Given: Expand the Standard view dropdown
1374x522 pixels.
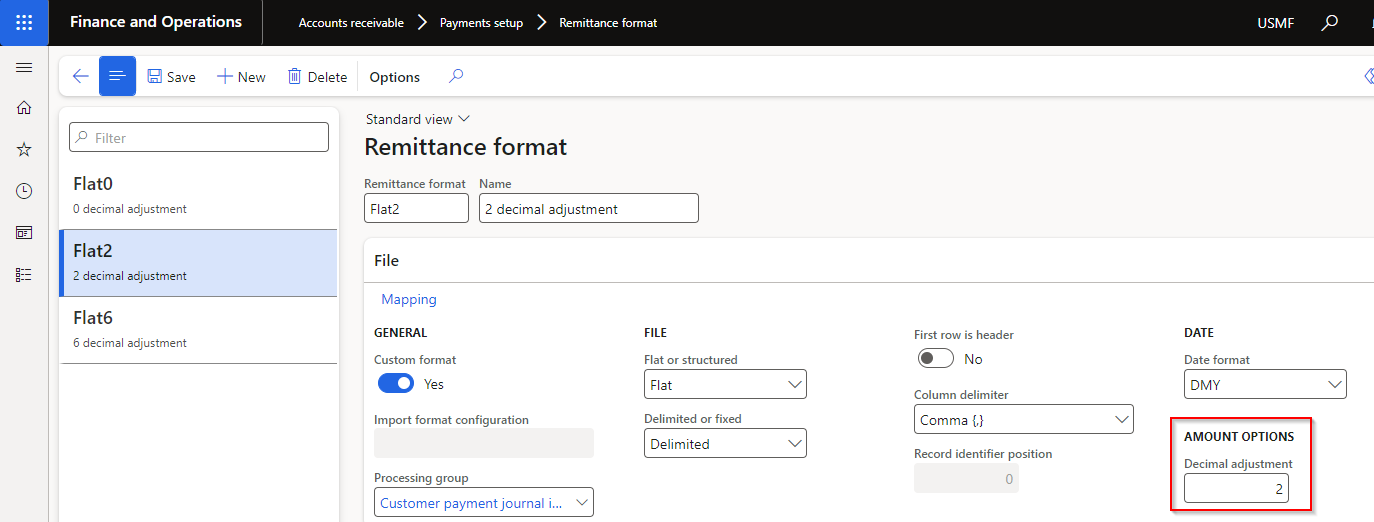Looking at the screenshot, I should [417, 119].
